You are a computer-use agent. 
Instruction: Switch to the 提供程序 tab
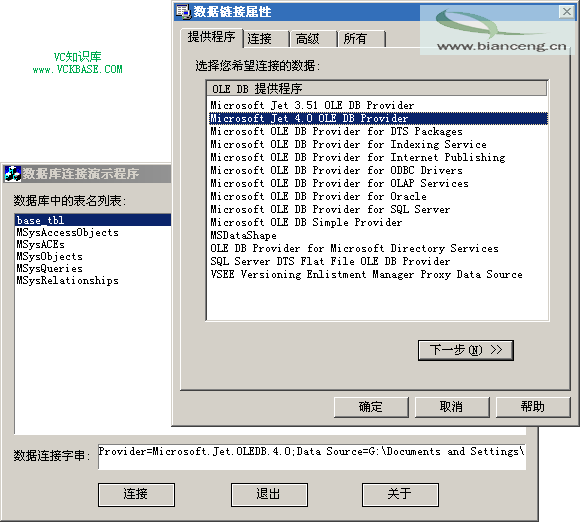pyautogui.click(x=211, y=37)
